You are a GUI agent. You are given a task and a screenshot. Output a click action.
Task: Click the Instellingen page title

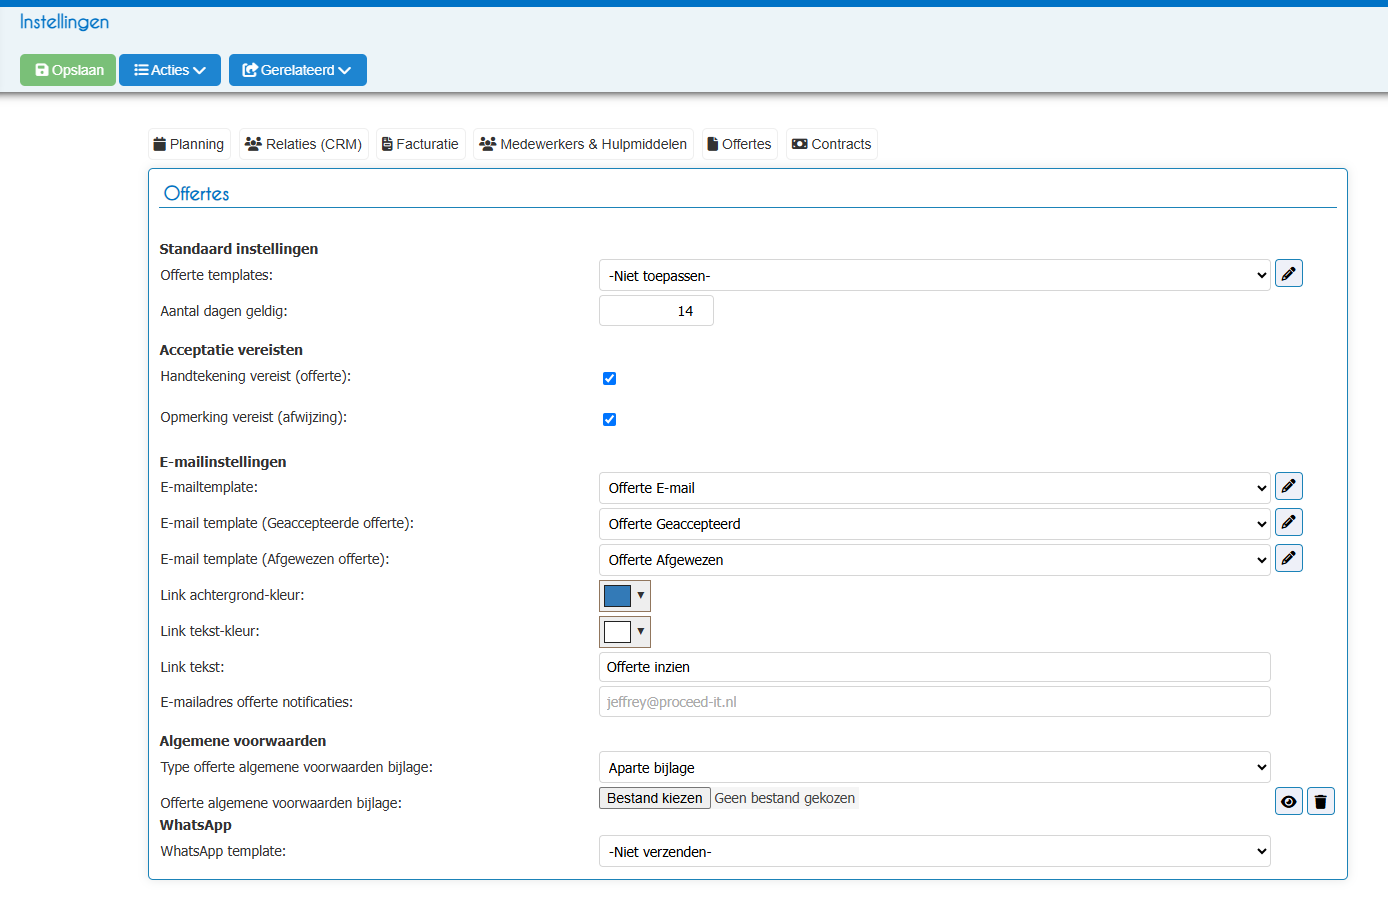[64, 22]
